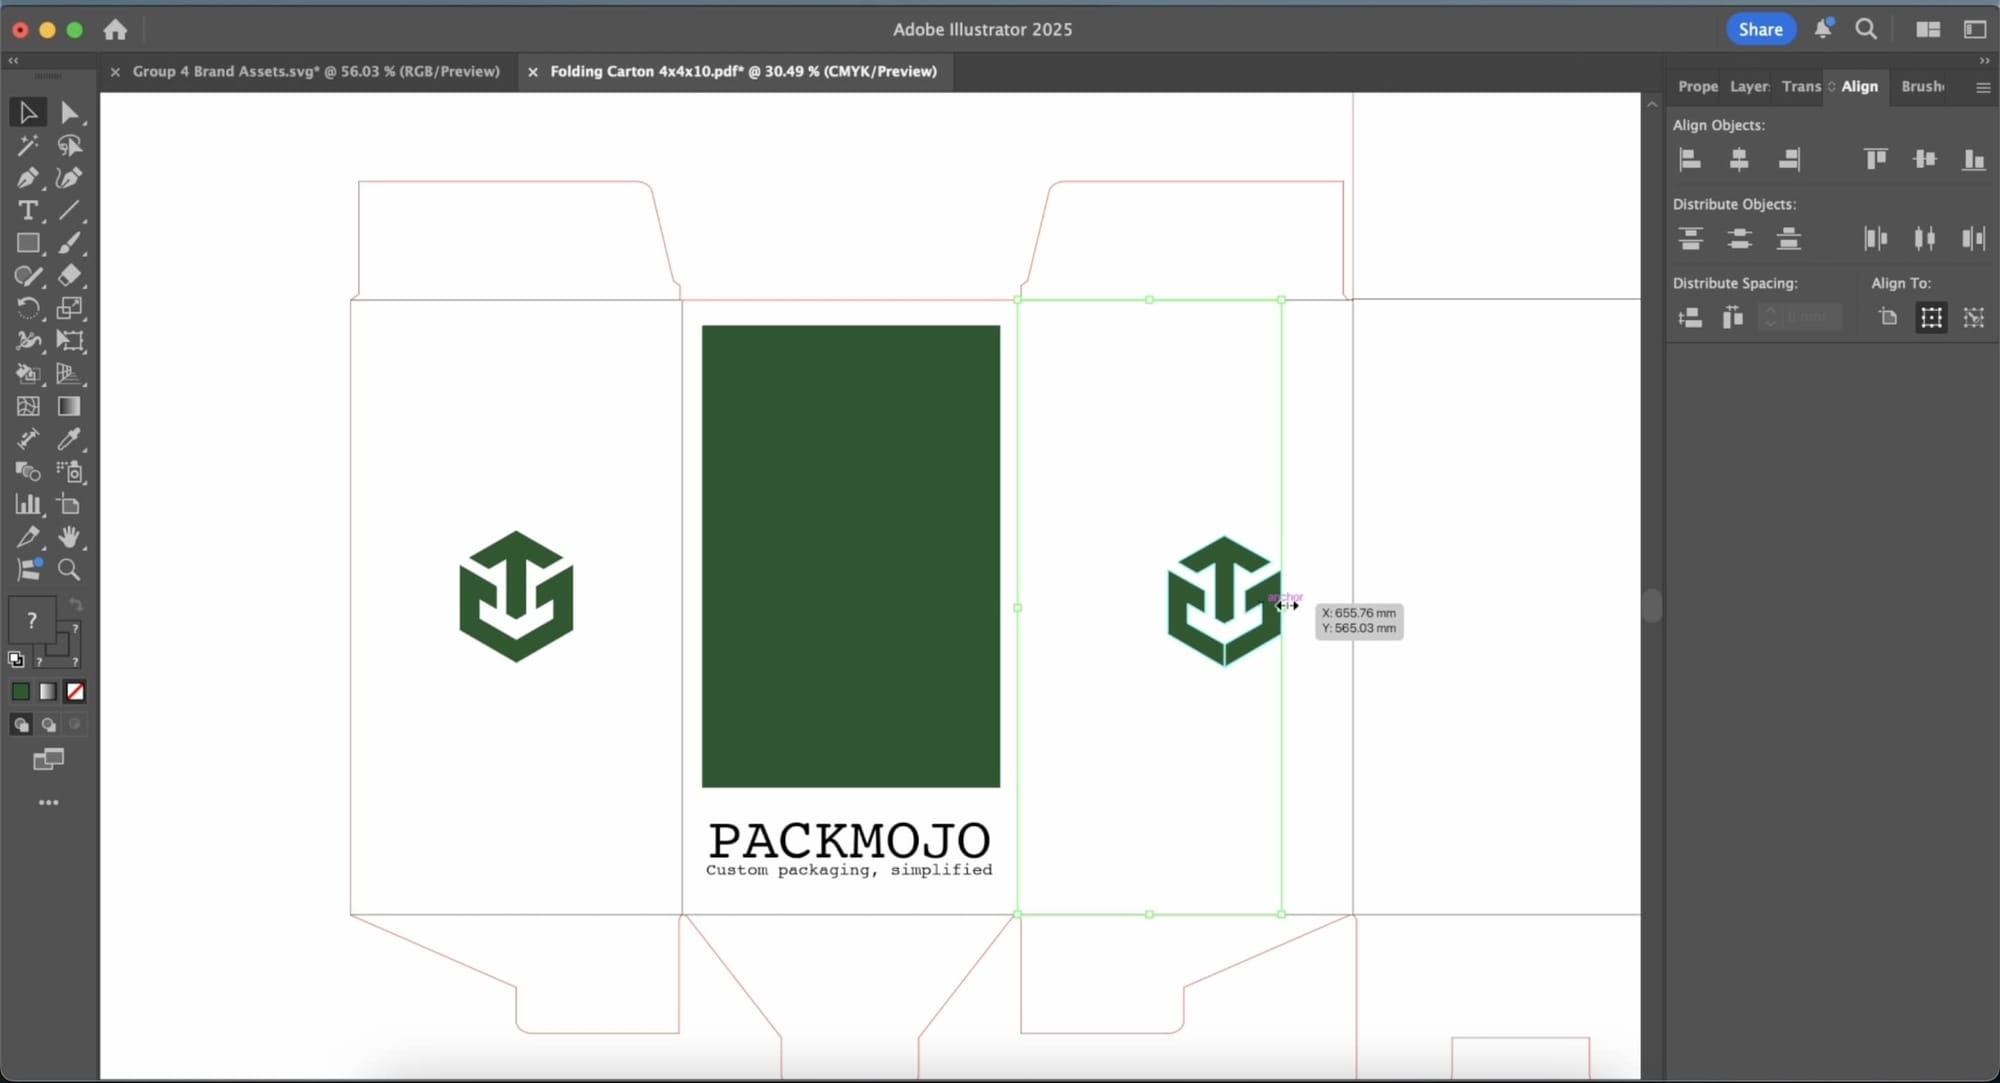This screenshot has height=1083, width=2000.
Task: Select the Column Graph tool
Action: click(x=28, y=504)
